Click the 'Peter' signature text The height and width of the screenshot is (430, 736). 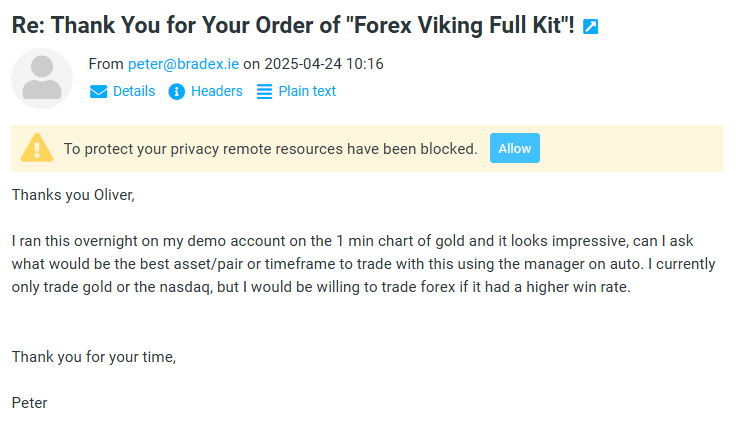pos(30,403)
